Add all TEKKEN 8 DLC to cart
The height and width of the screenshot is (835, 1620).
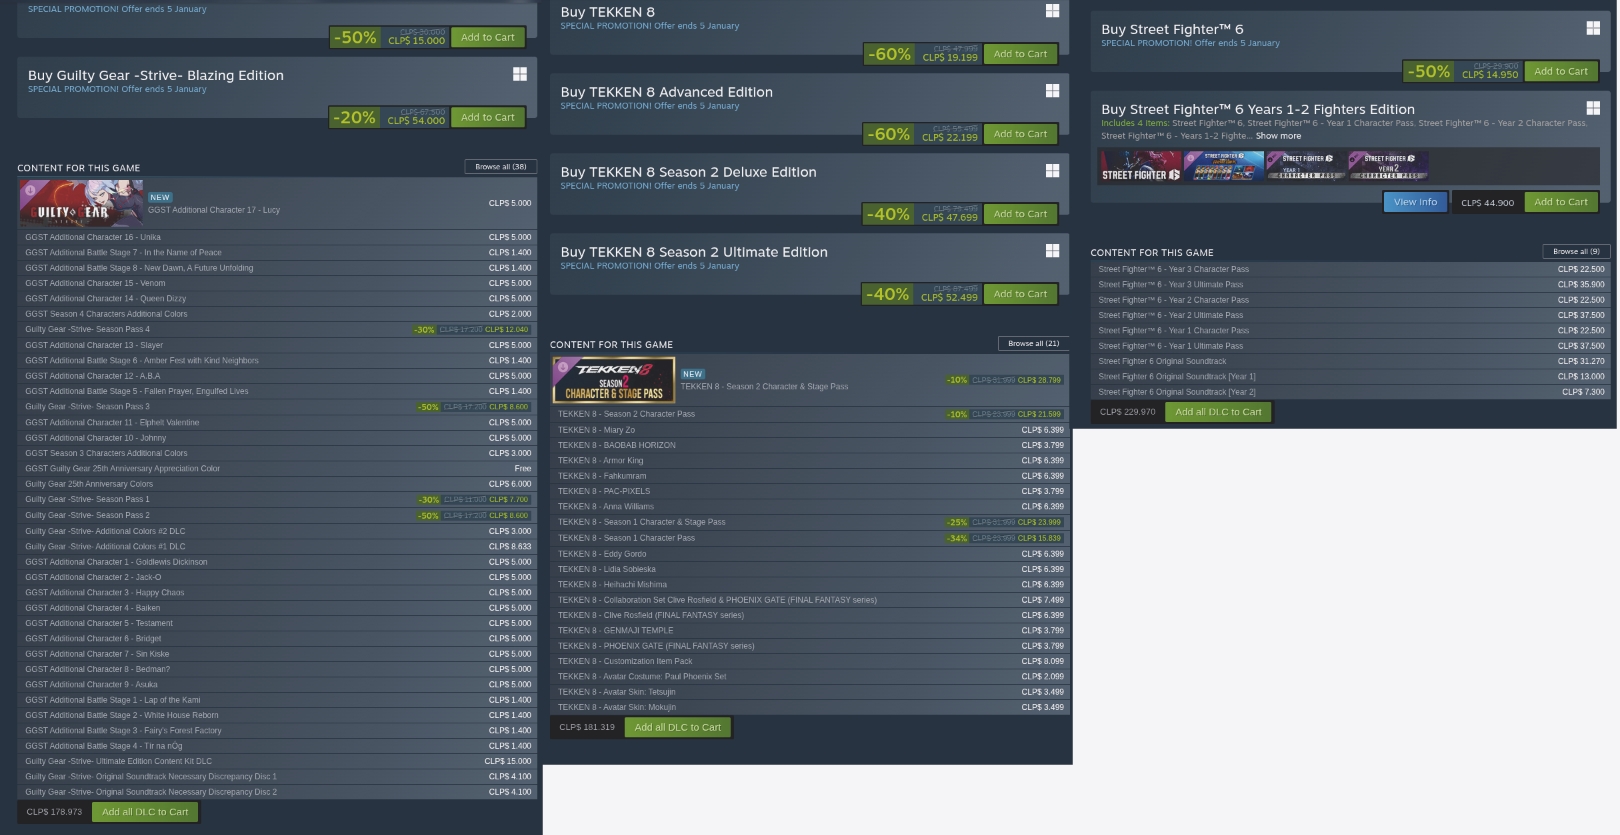tap(678, 727)
